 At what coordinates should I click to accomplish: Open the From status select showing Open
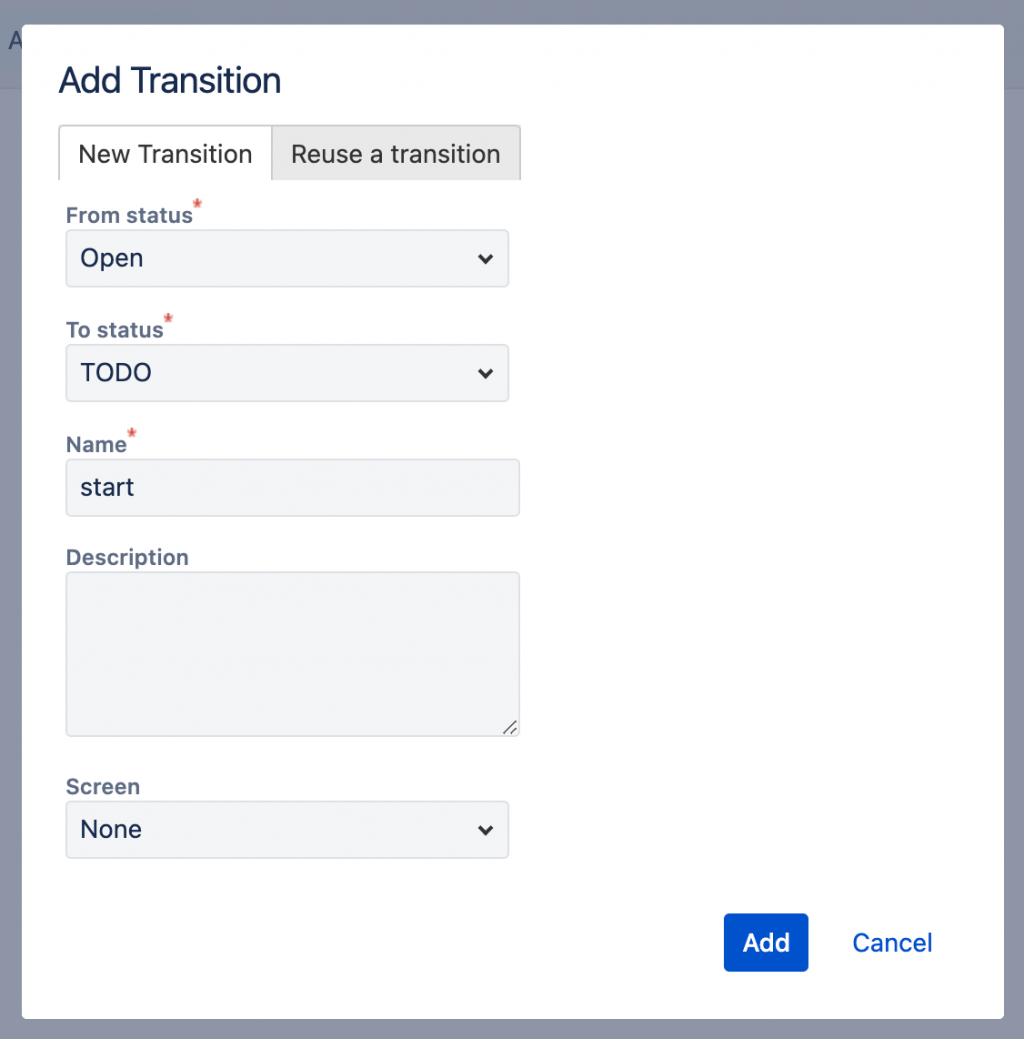click(x=270, y=259)
